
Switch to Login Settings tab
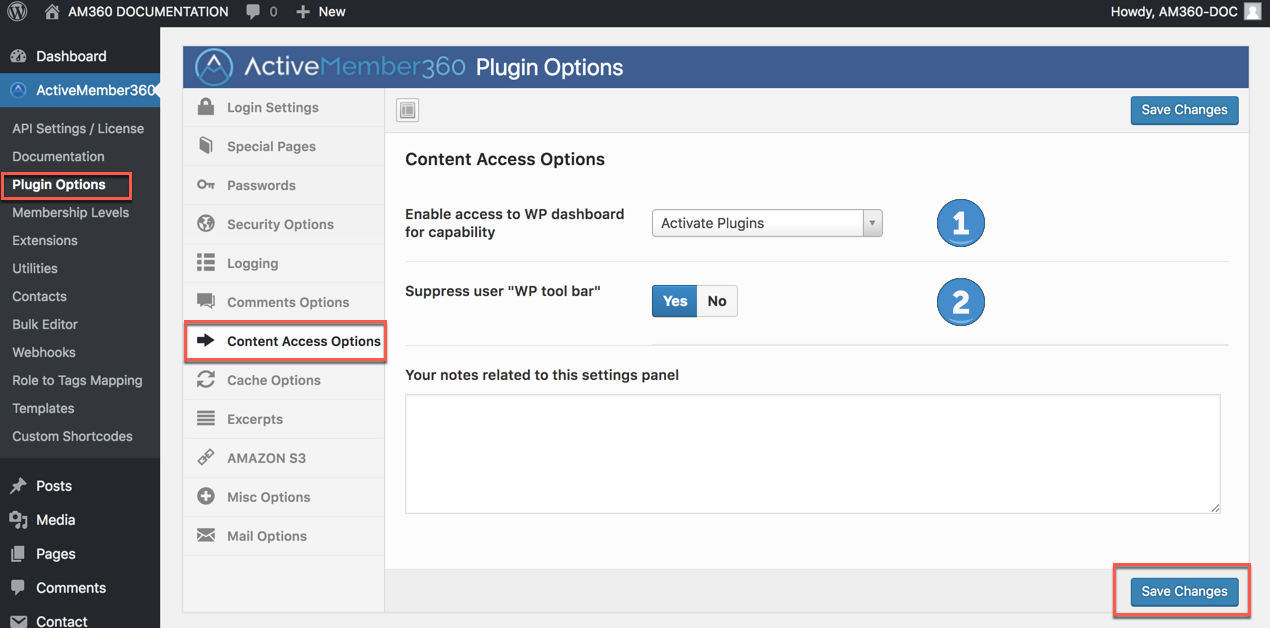tap(284, 107)
